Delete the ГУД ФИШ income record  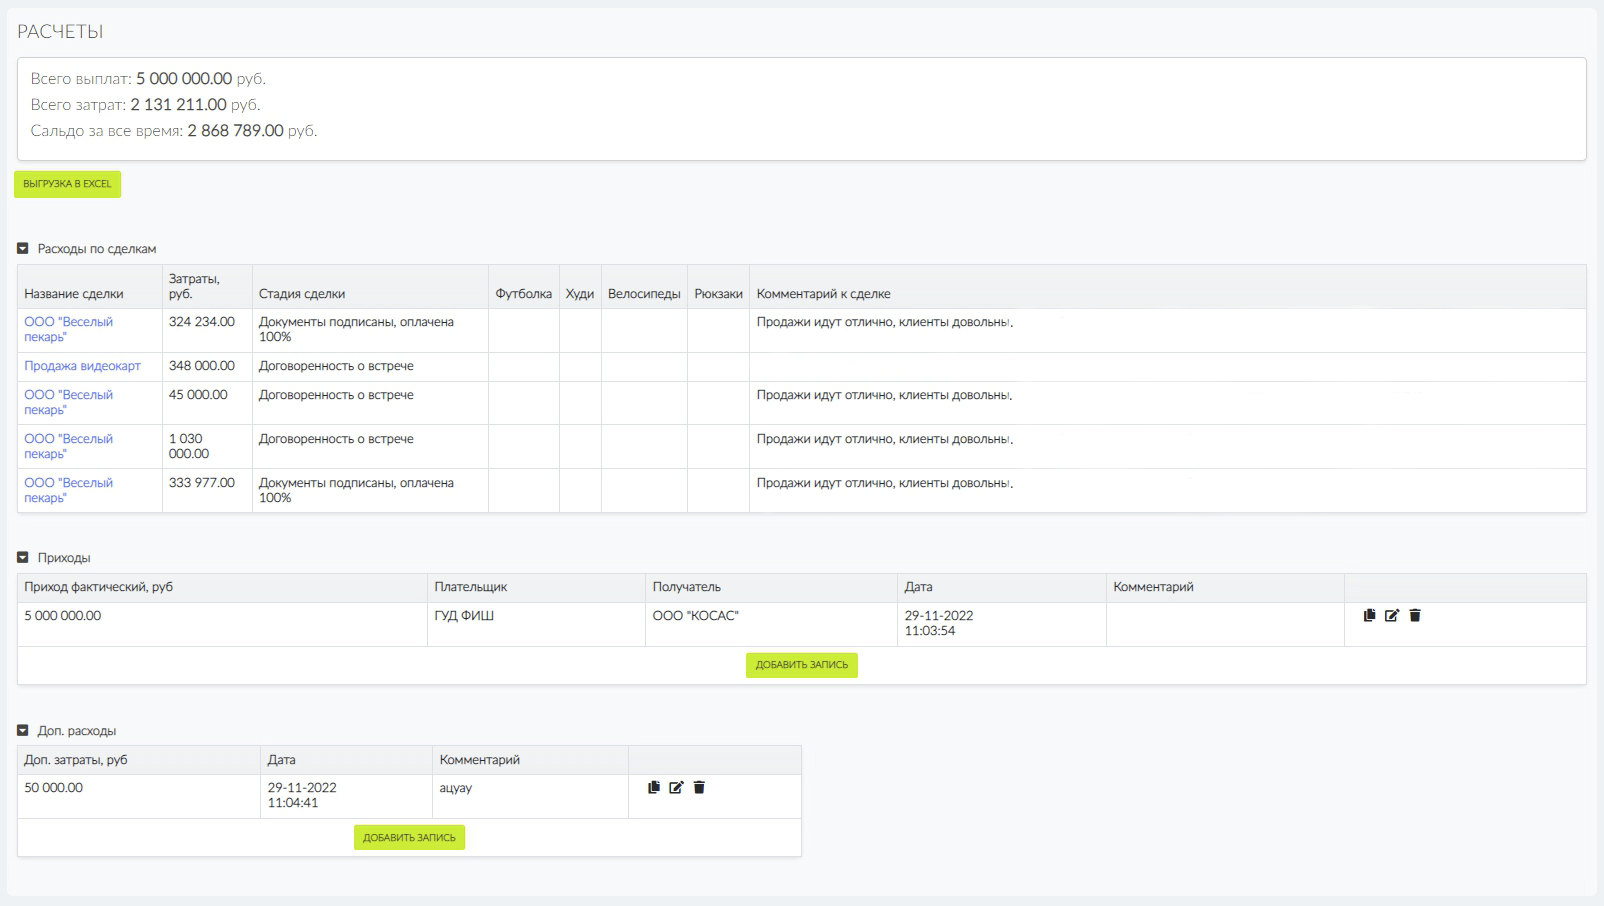point(1415,615)
